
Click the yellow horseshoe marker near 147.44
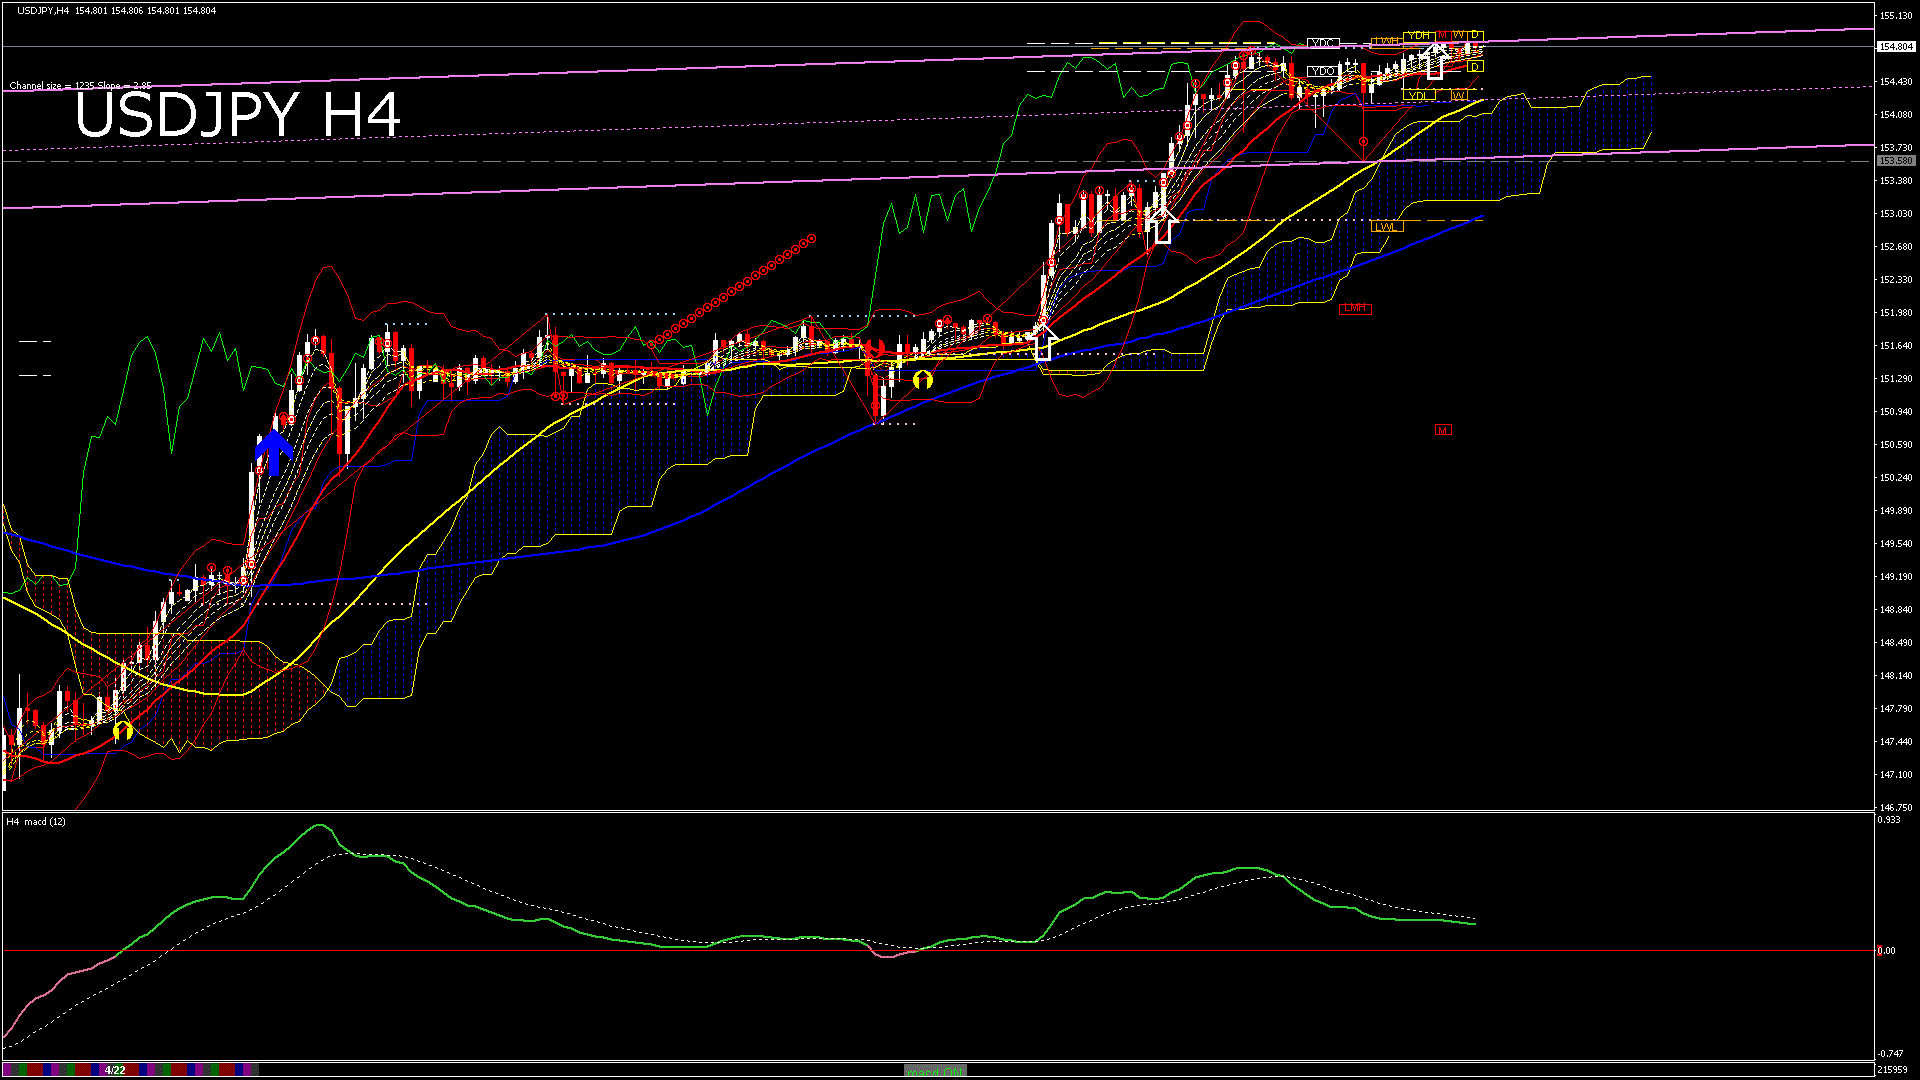coord(122,731)
